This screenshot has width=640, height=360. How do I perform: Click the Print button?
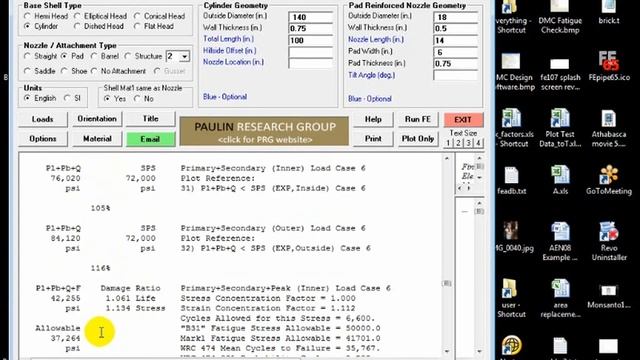373,139
